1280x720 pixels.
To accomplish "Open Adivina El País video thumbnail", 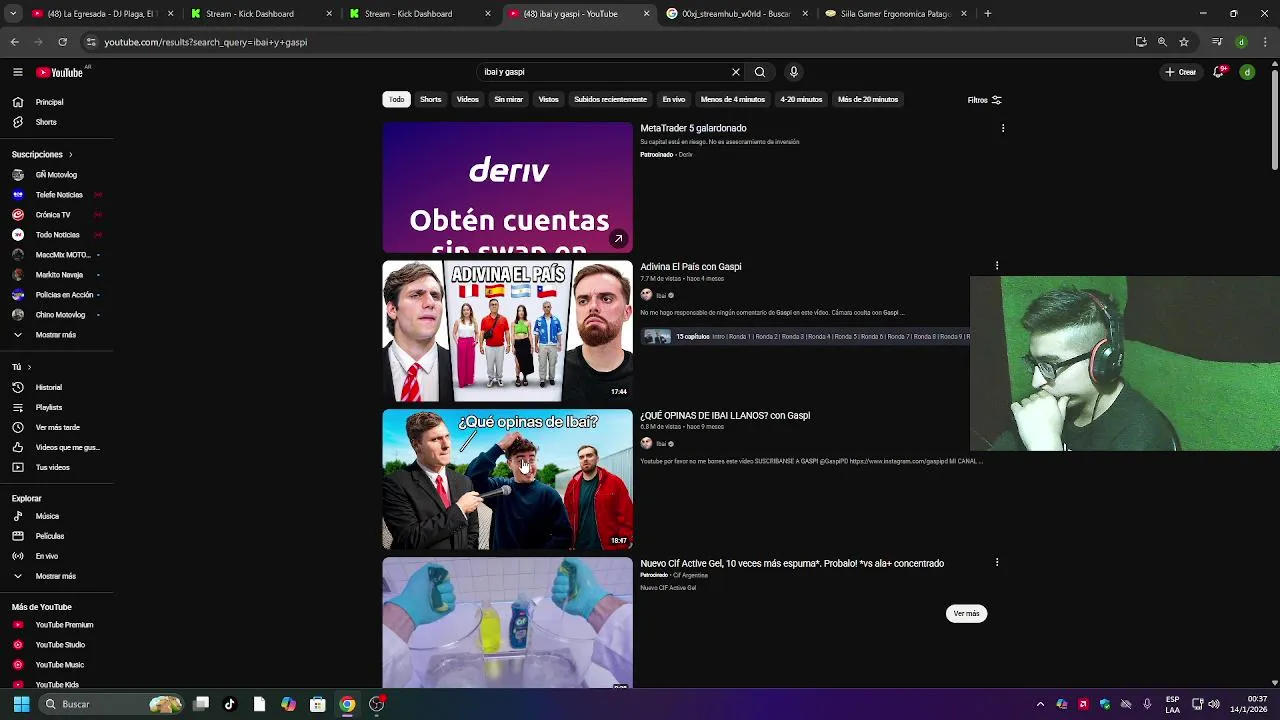I will click(507, 331).
